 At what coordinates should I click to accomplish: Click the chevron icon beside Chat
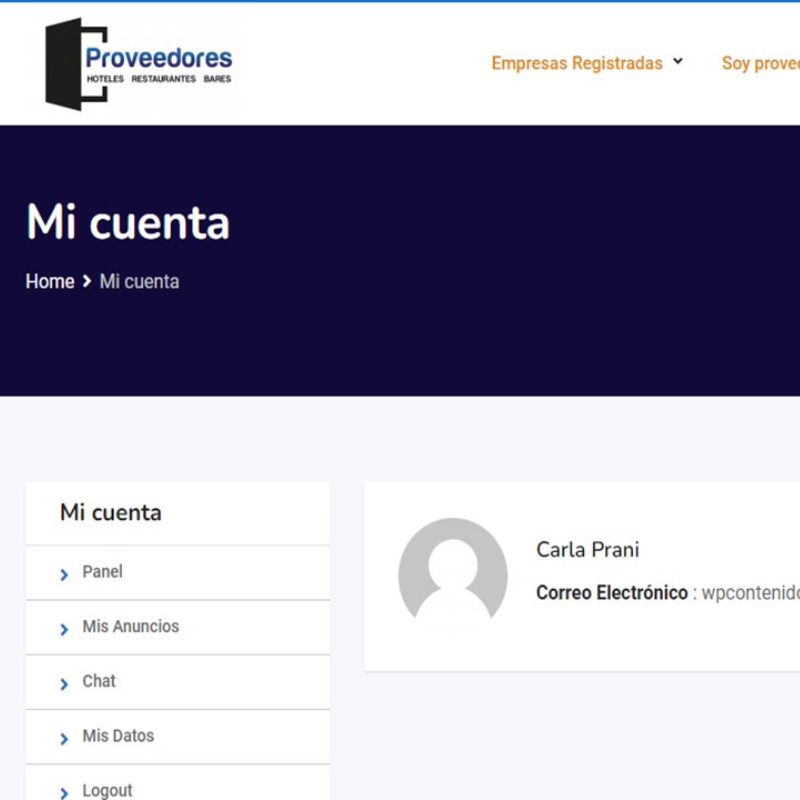click(64, 684)
